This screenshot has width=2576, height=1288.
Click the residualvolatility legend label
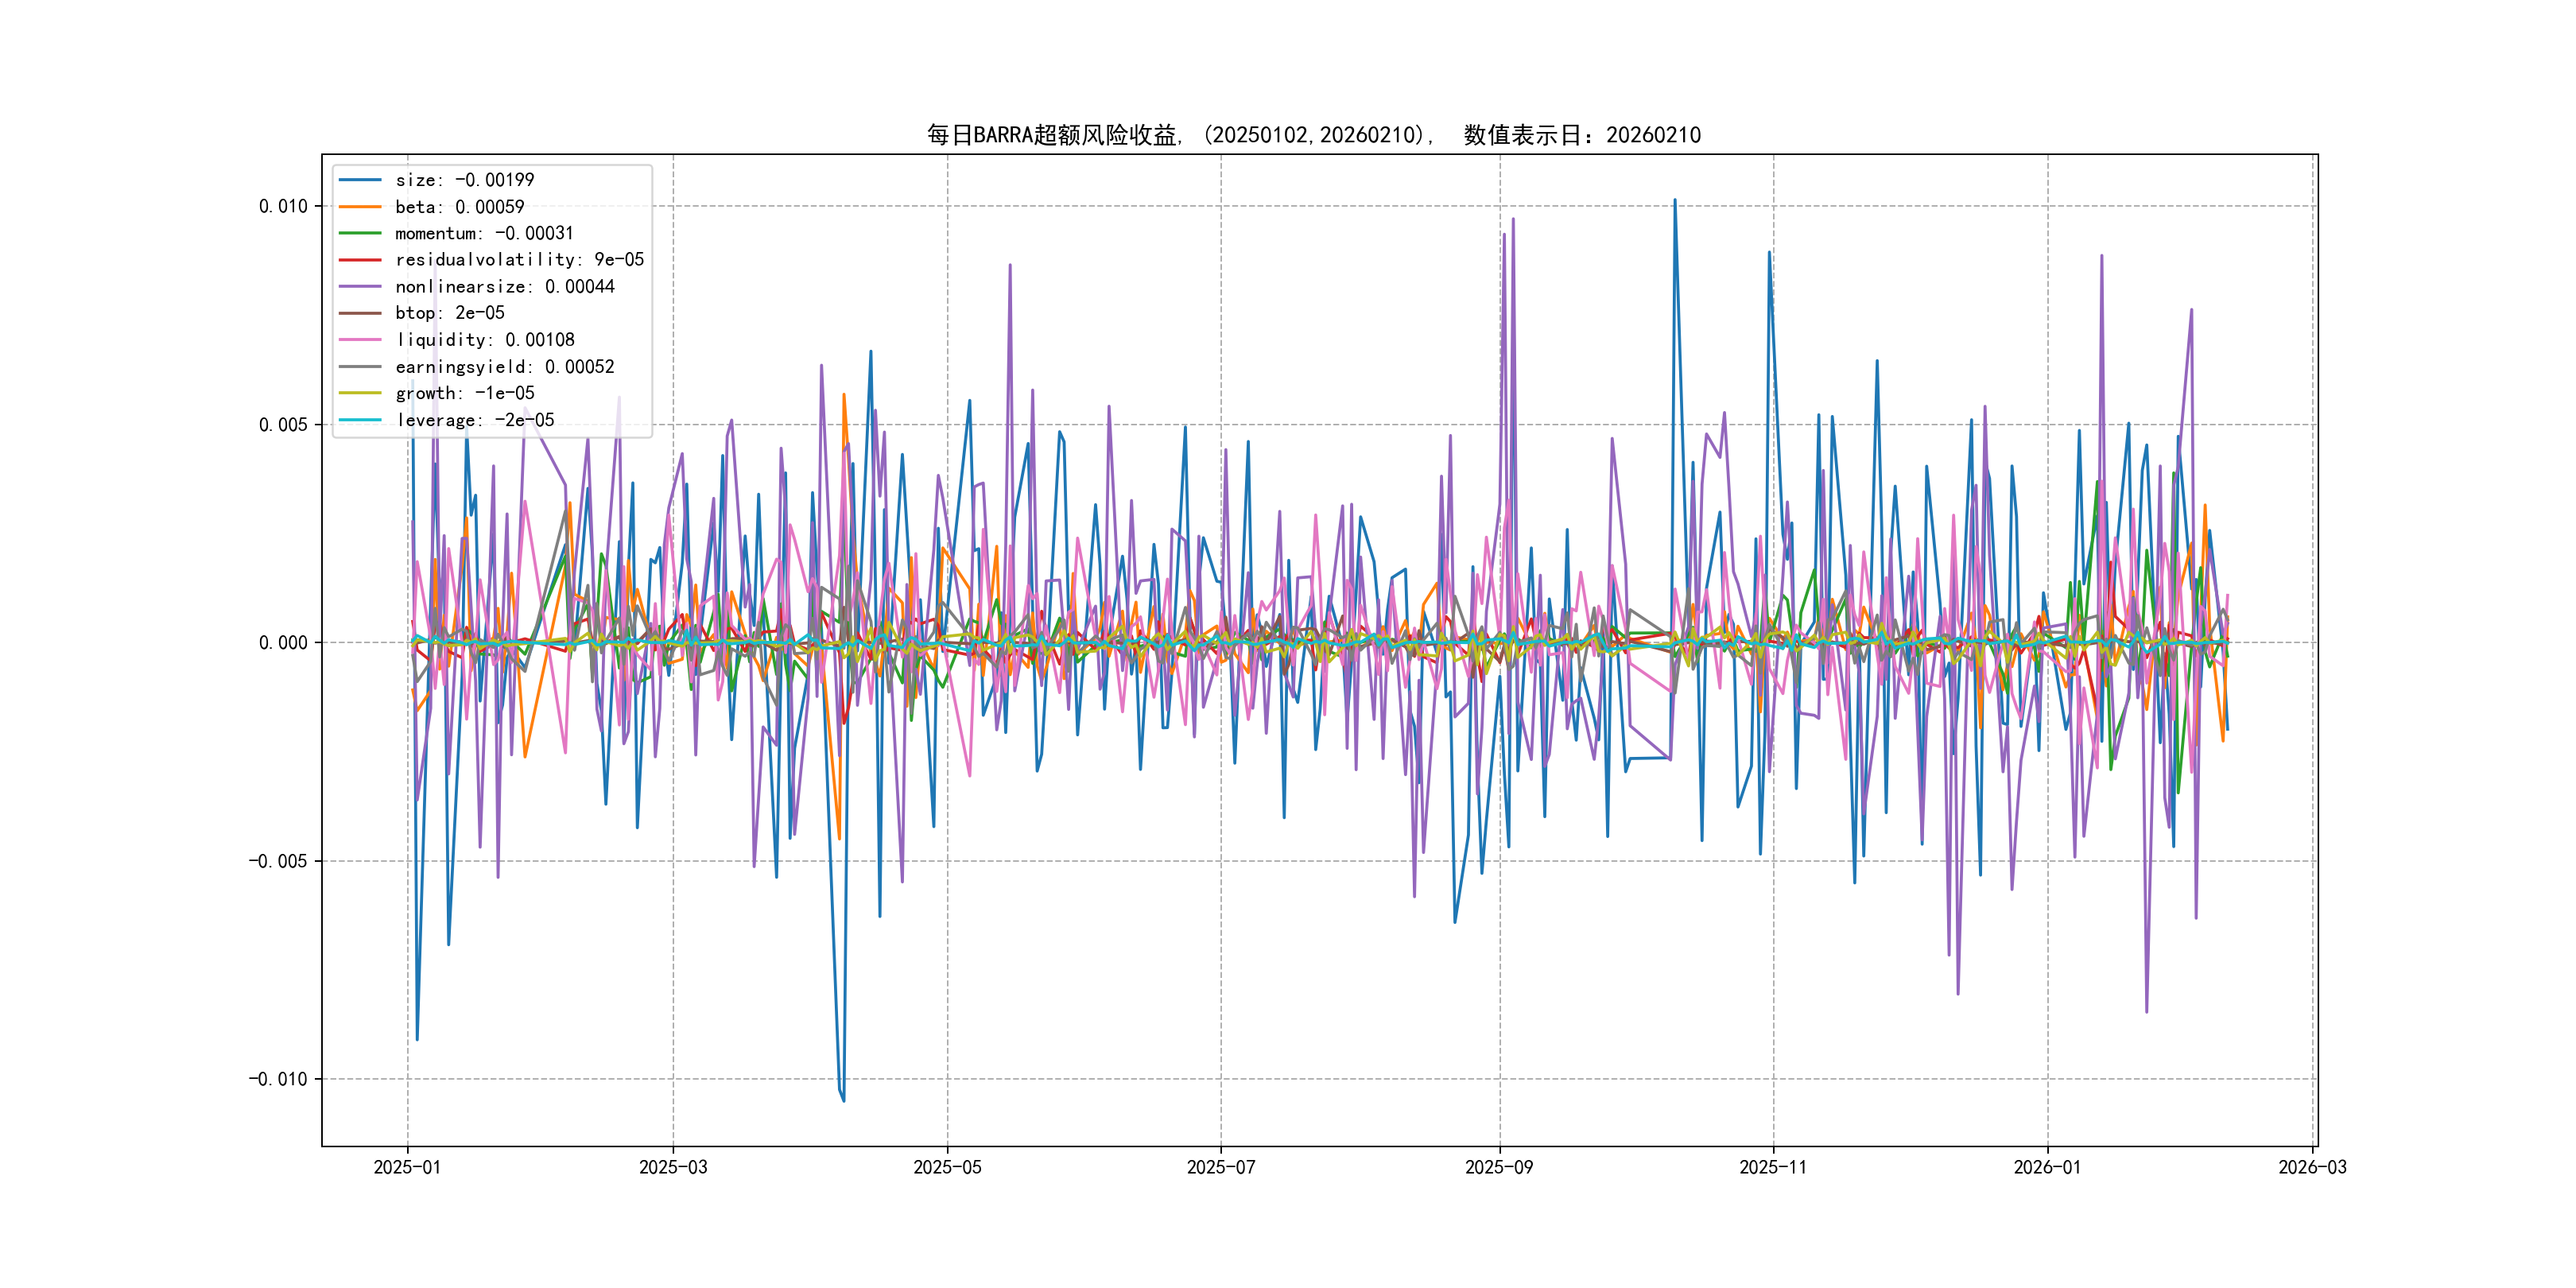click(x=519, y=260)
